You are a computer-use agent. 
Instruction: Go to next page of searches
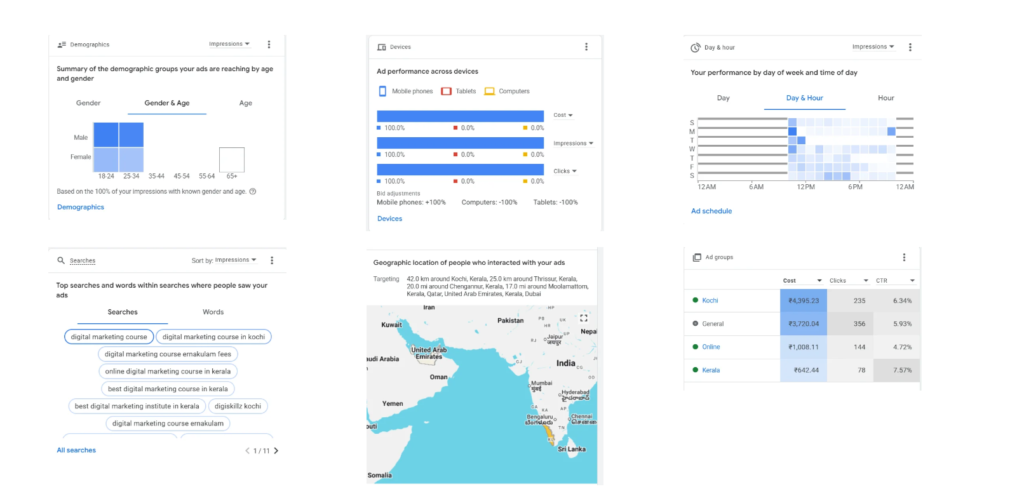[276, 451]
